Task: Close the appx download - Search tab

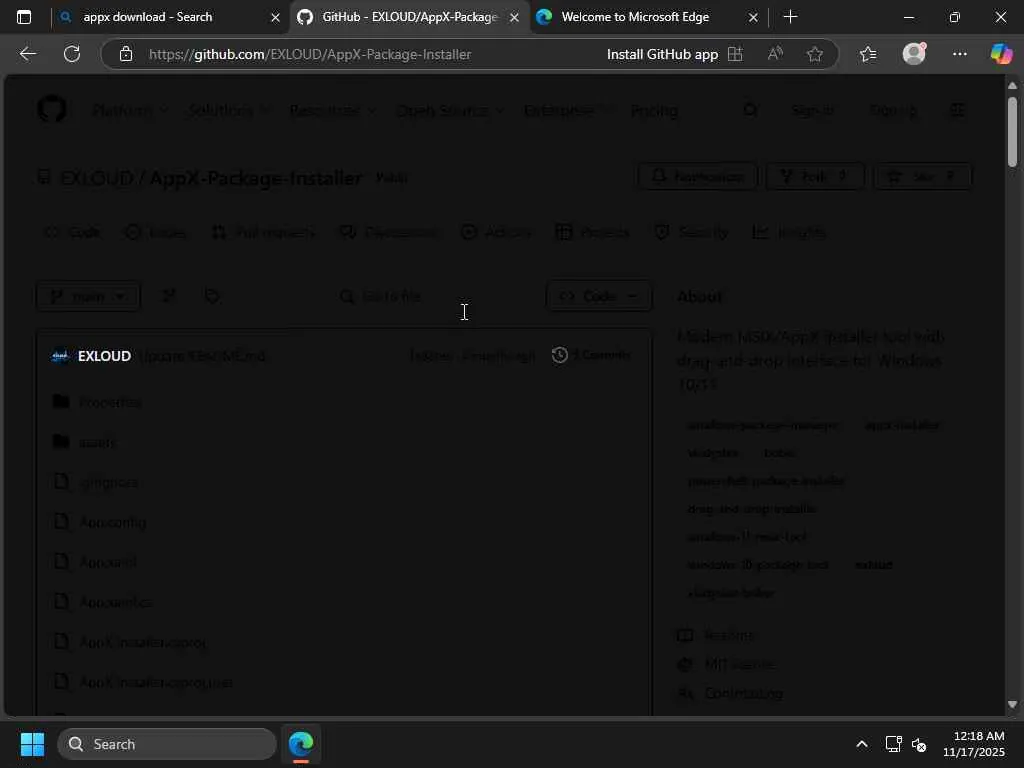Action: click(x=276, y=18)
